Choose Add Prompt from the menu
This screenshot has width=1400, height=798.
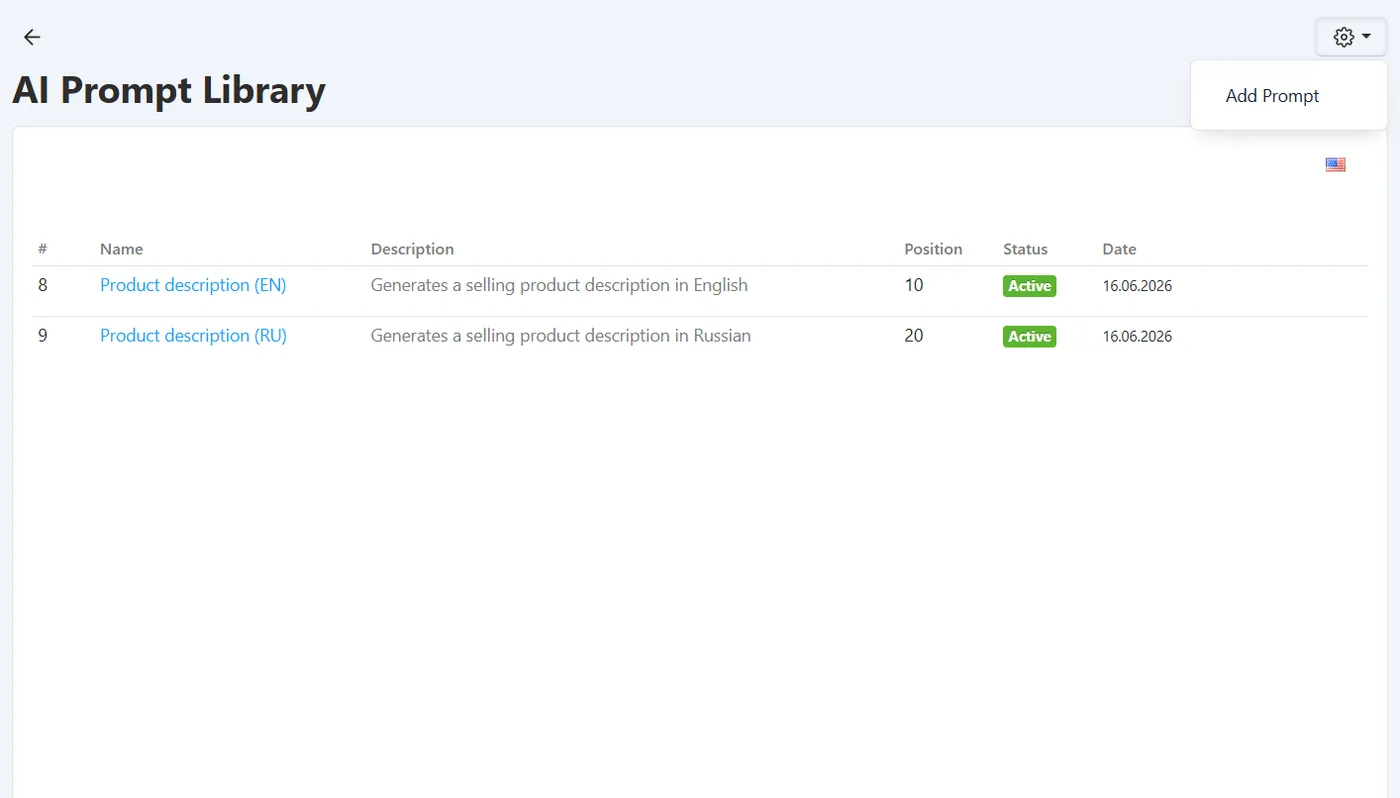coord(1272,96)
